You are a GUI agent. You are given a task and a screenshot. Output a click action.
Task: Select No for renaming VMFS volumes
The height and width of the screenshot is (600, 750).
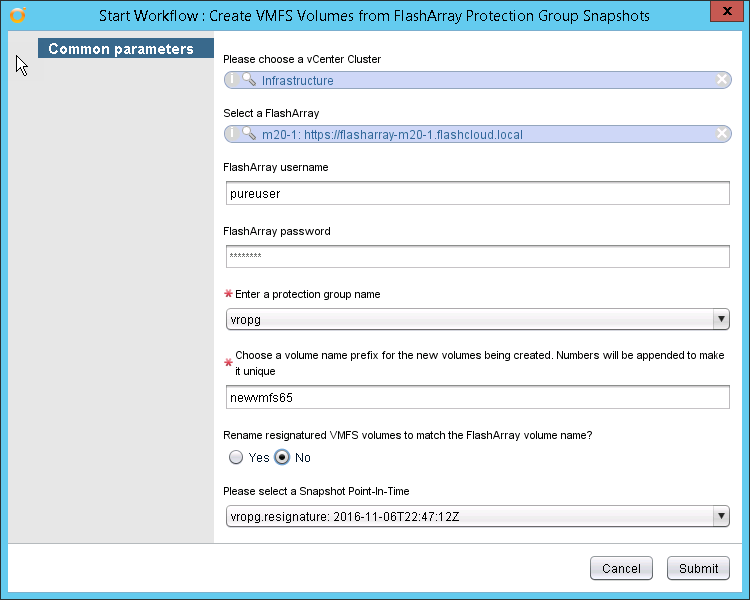[282, 457]
